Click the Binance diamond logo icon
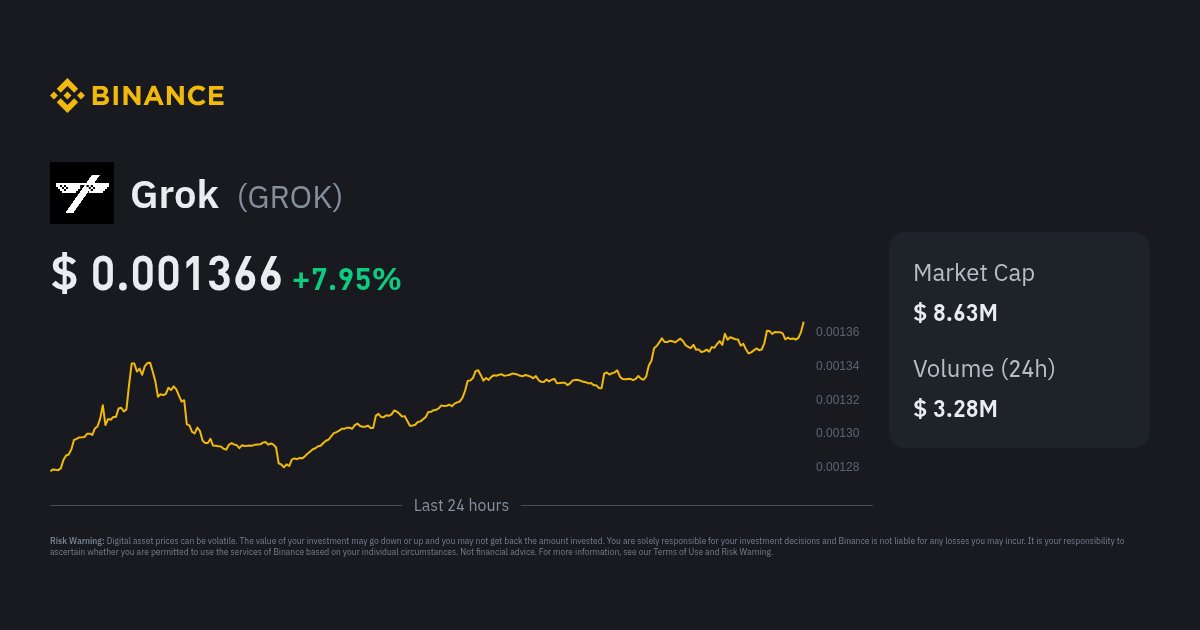This screenshot has width=1200, height=630. (x=67, y=95)
